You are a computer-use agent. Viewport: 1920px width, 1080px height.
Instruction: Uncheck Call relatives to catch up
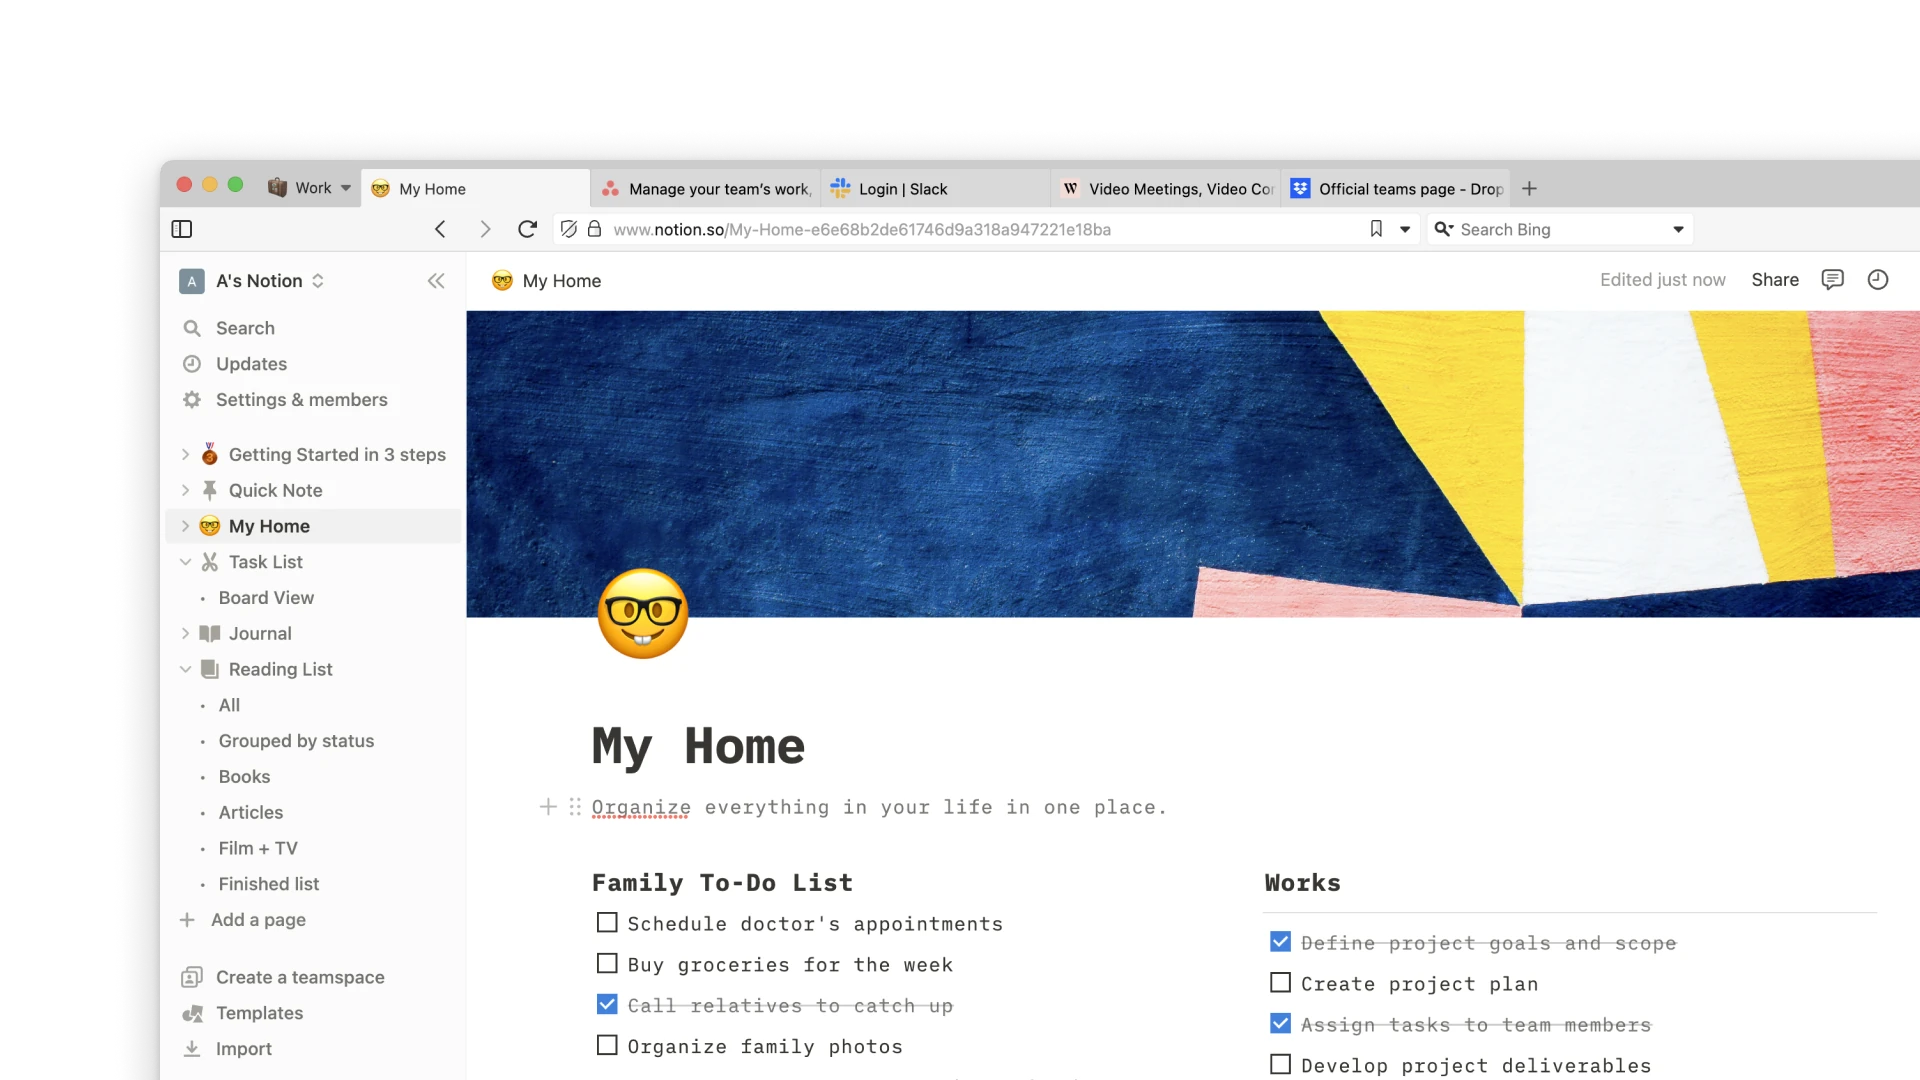[607, 1004]
